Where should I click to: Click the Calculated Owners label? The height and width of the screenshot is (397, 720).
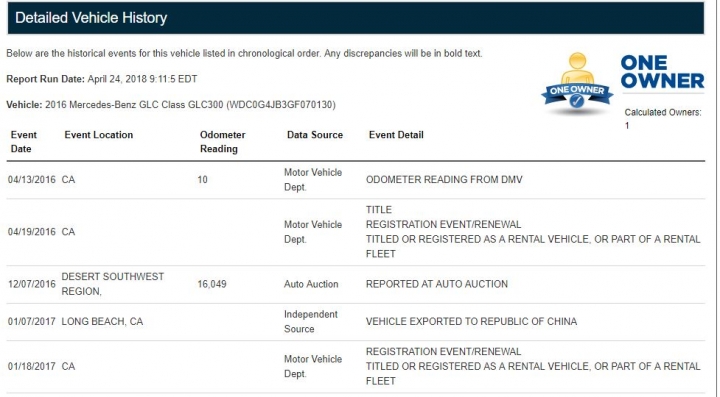[x=663, y=112]
